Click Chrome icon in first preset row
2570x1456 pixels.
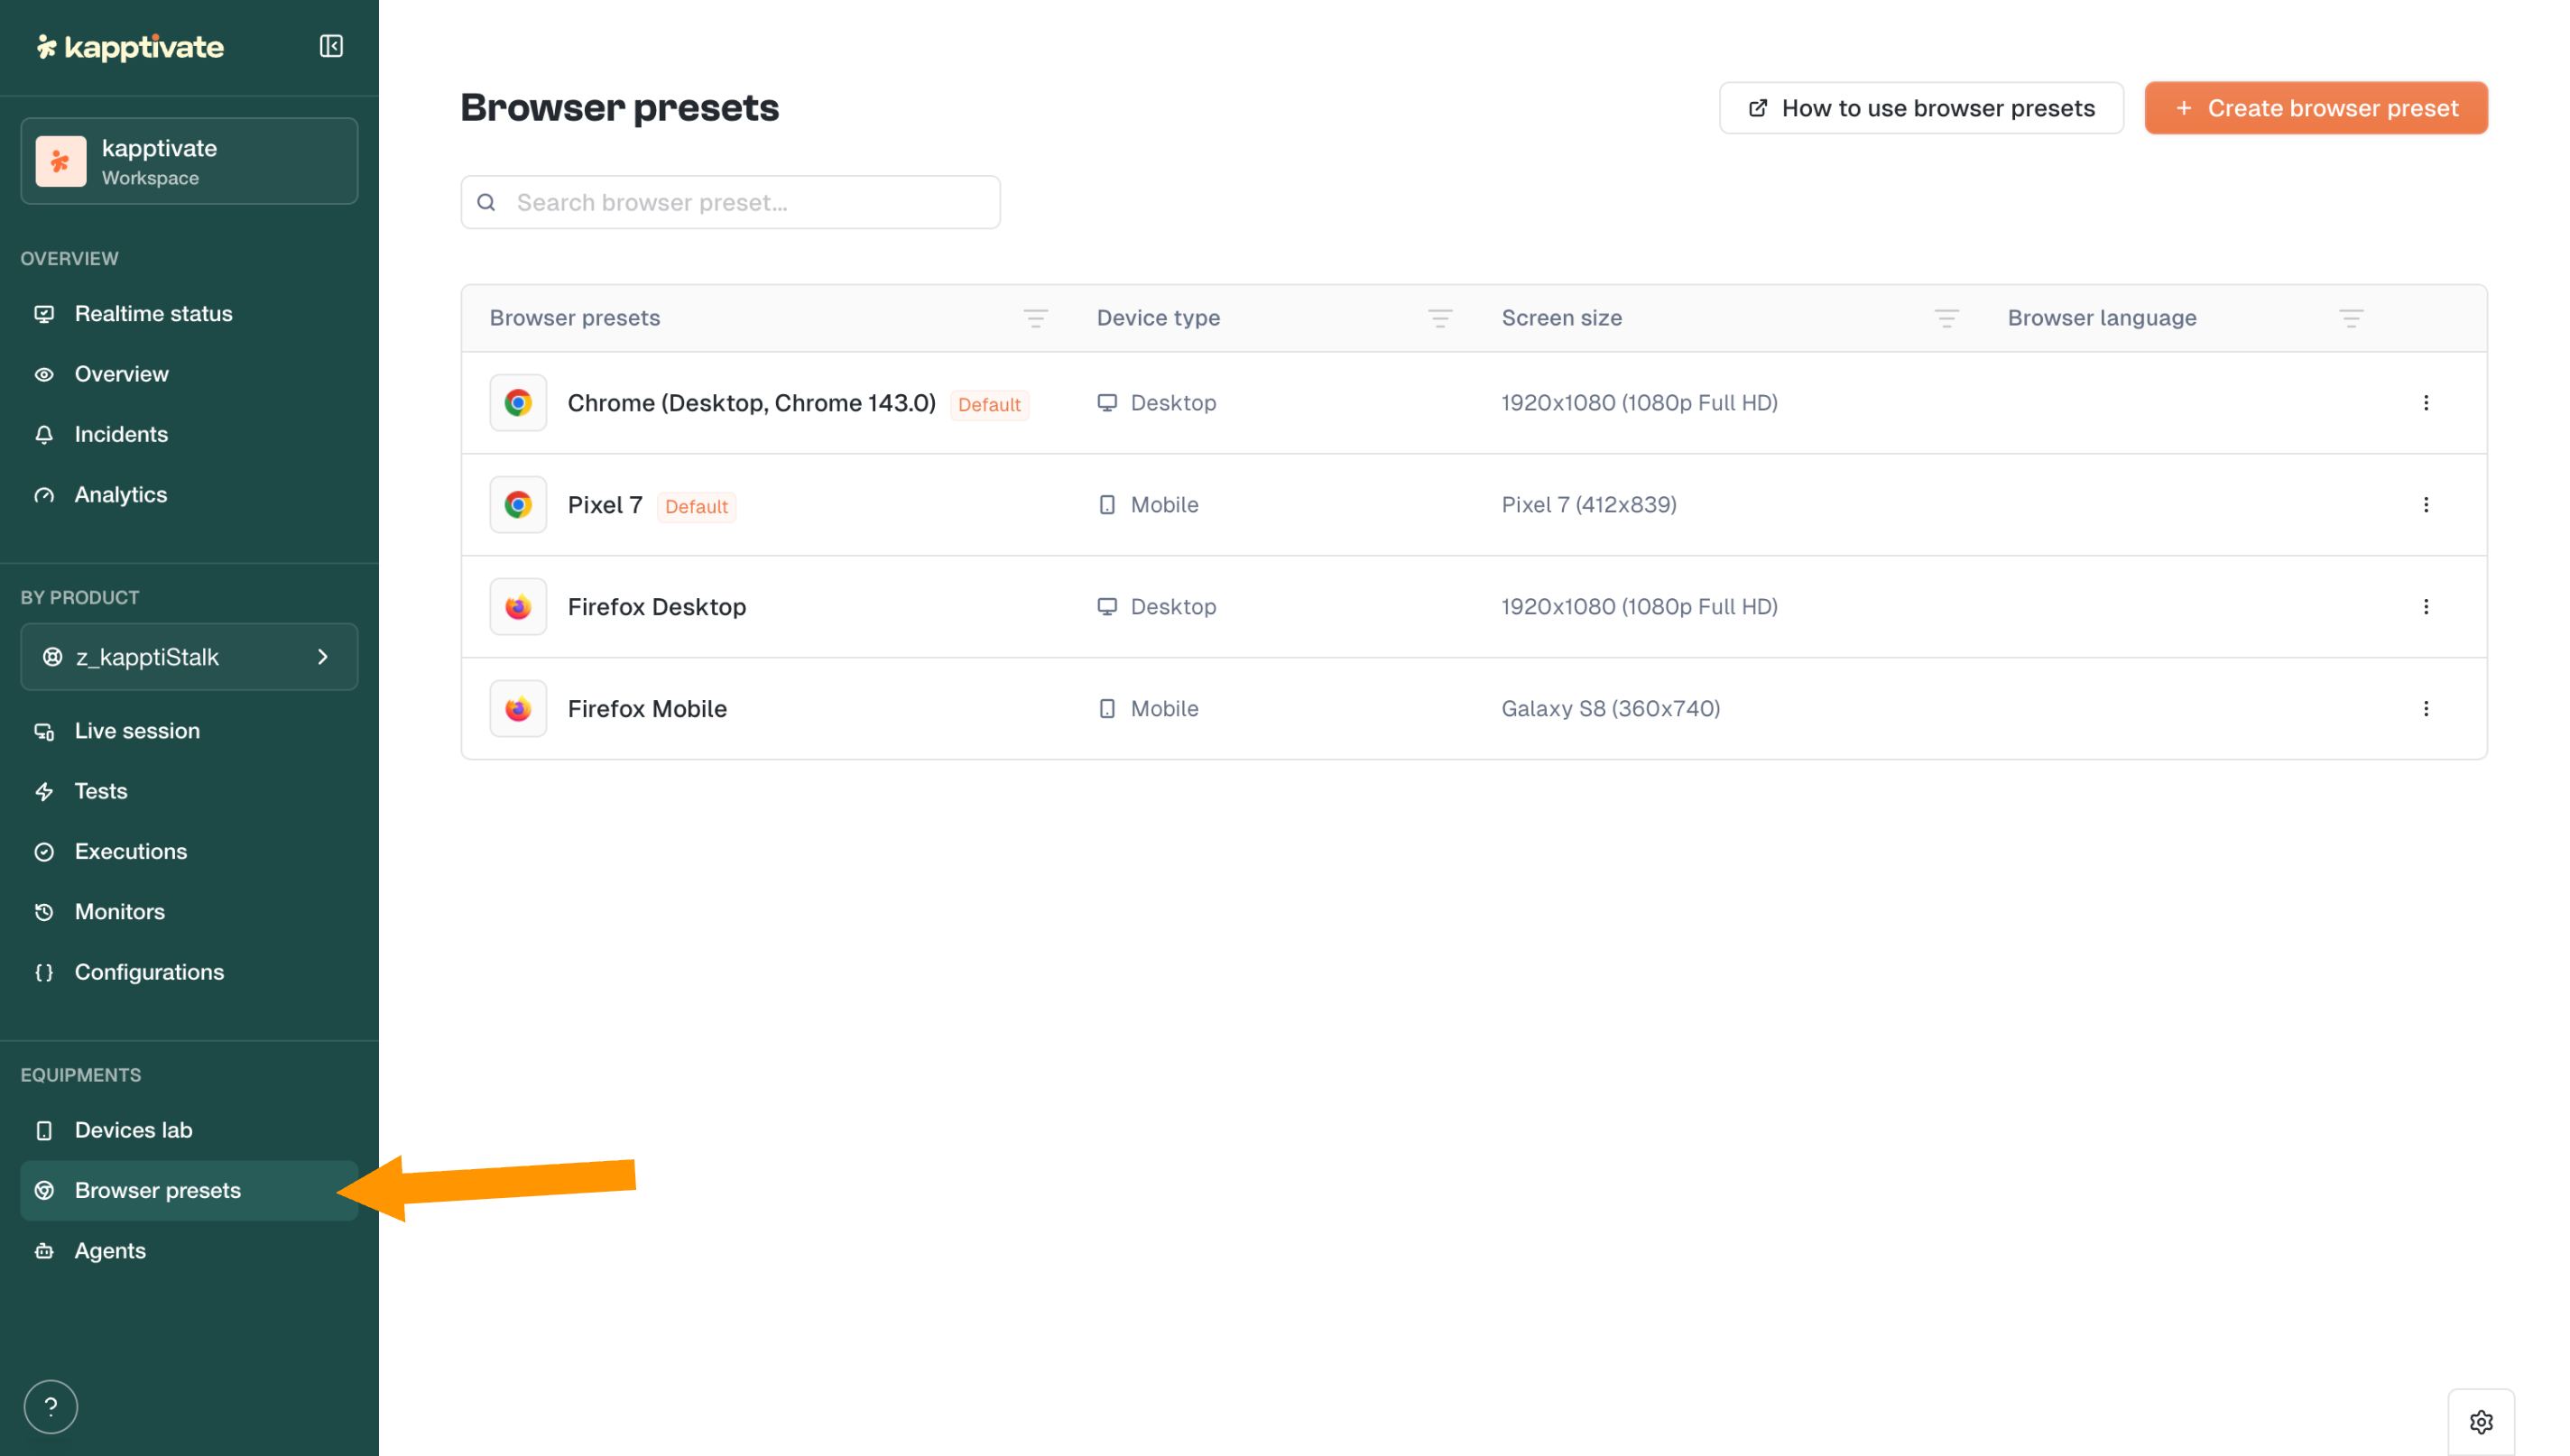pos(518,402)
